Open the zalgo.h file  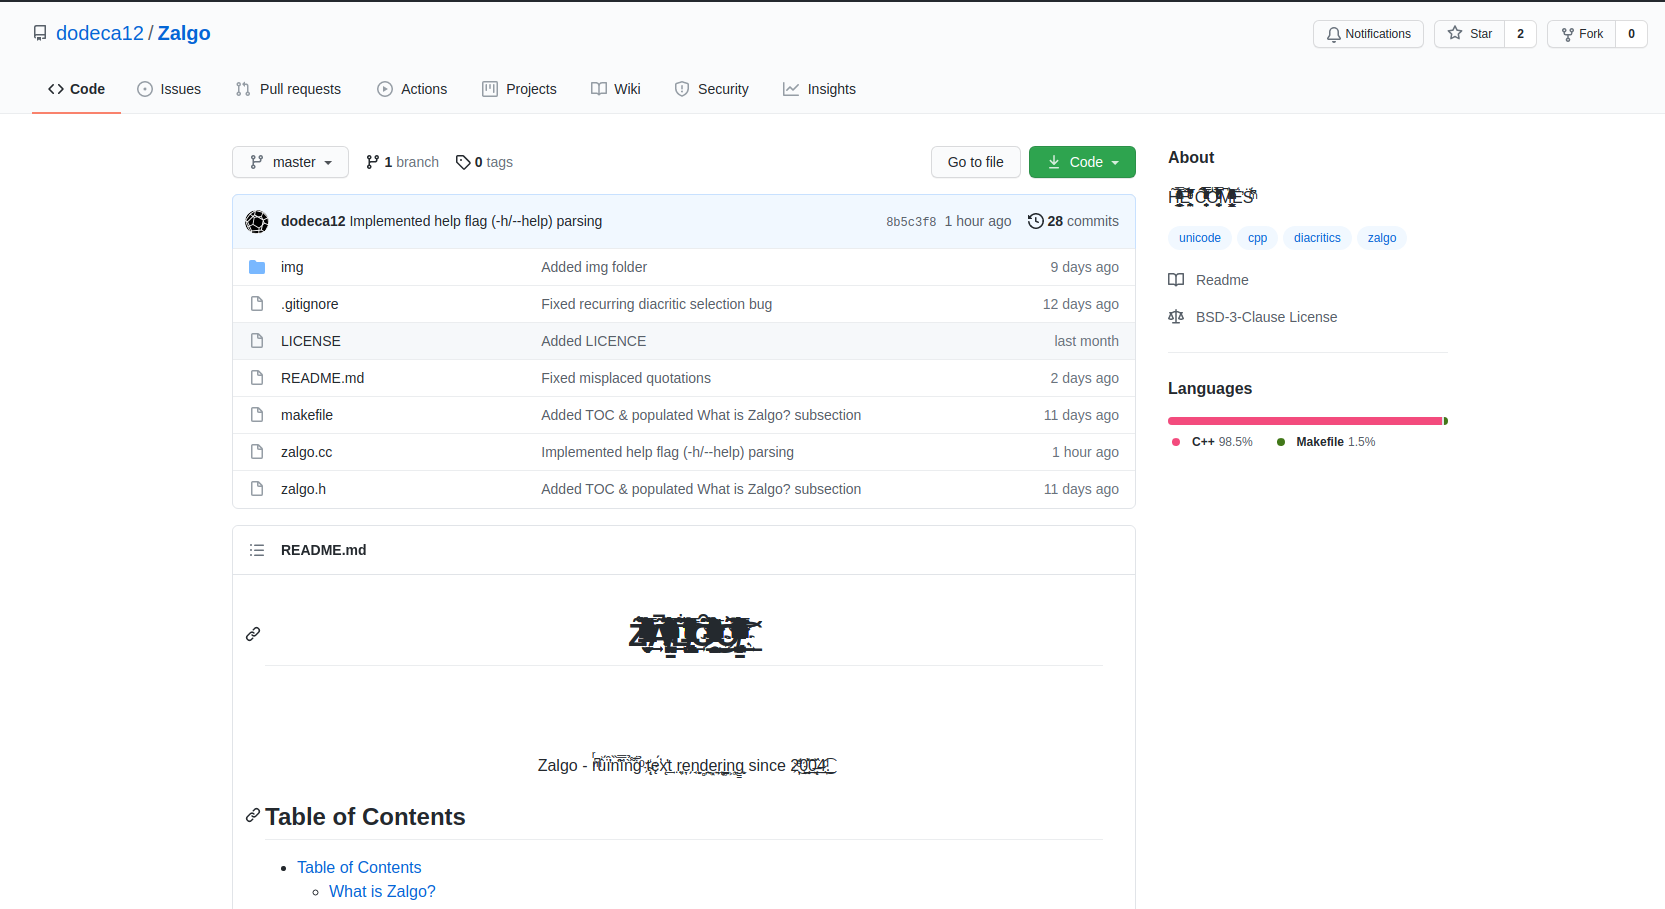303,489
